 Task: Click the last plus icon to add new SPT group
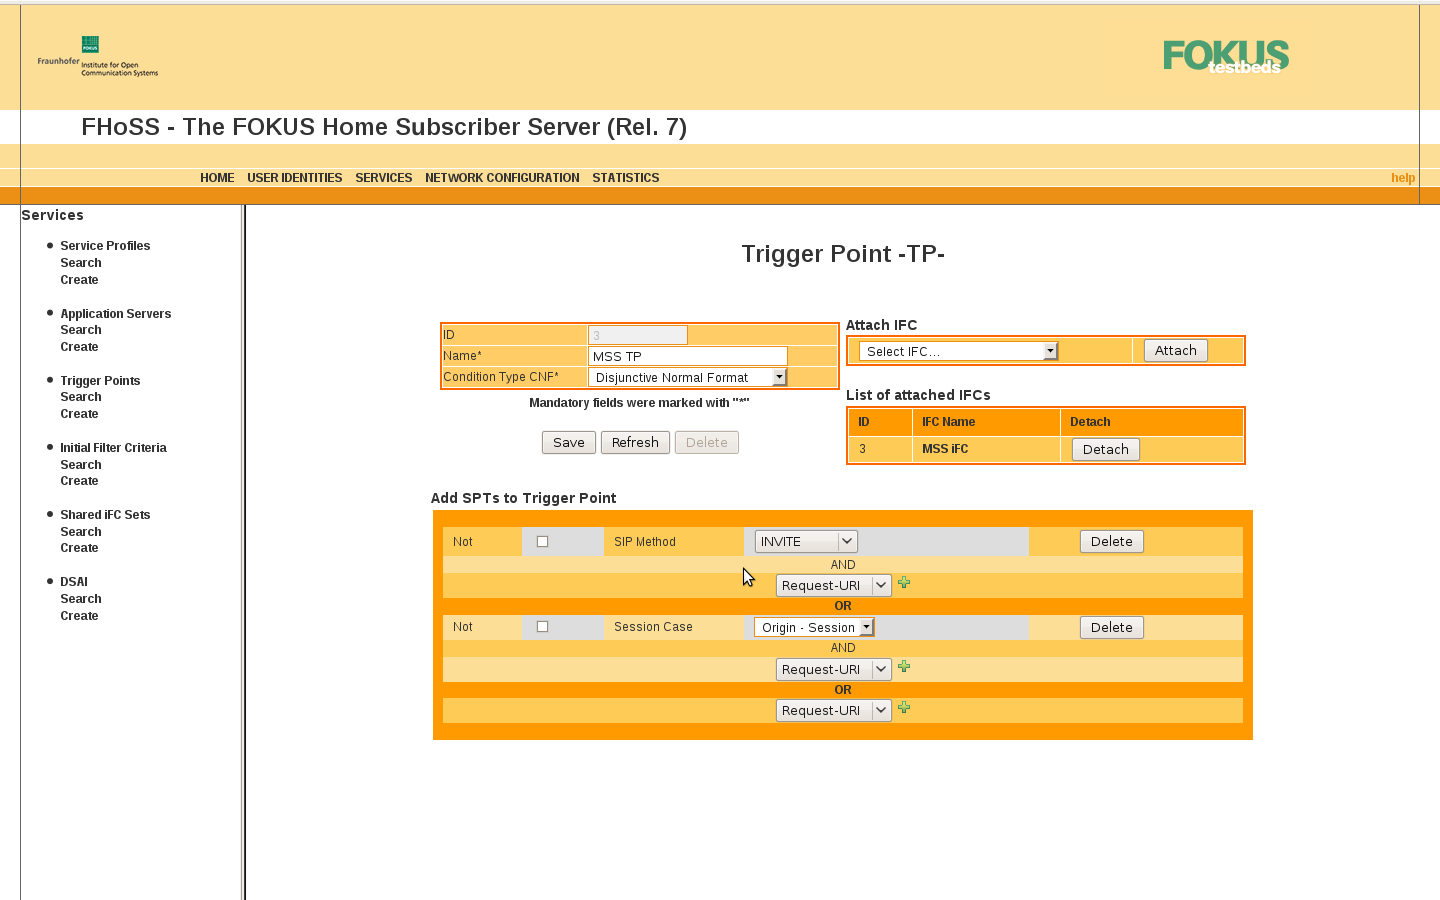click(904, 707)
